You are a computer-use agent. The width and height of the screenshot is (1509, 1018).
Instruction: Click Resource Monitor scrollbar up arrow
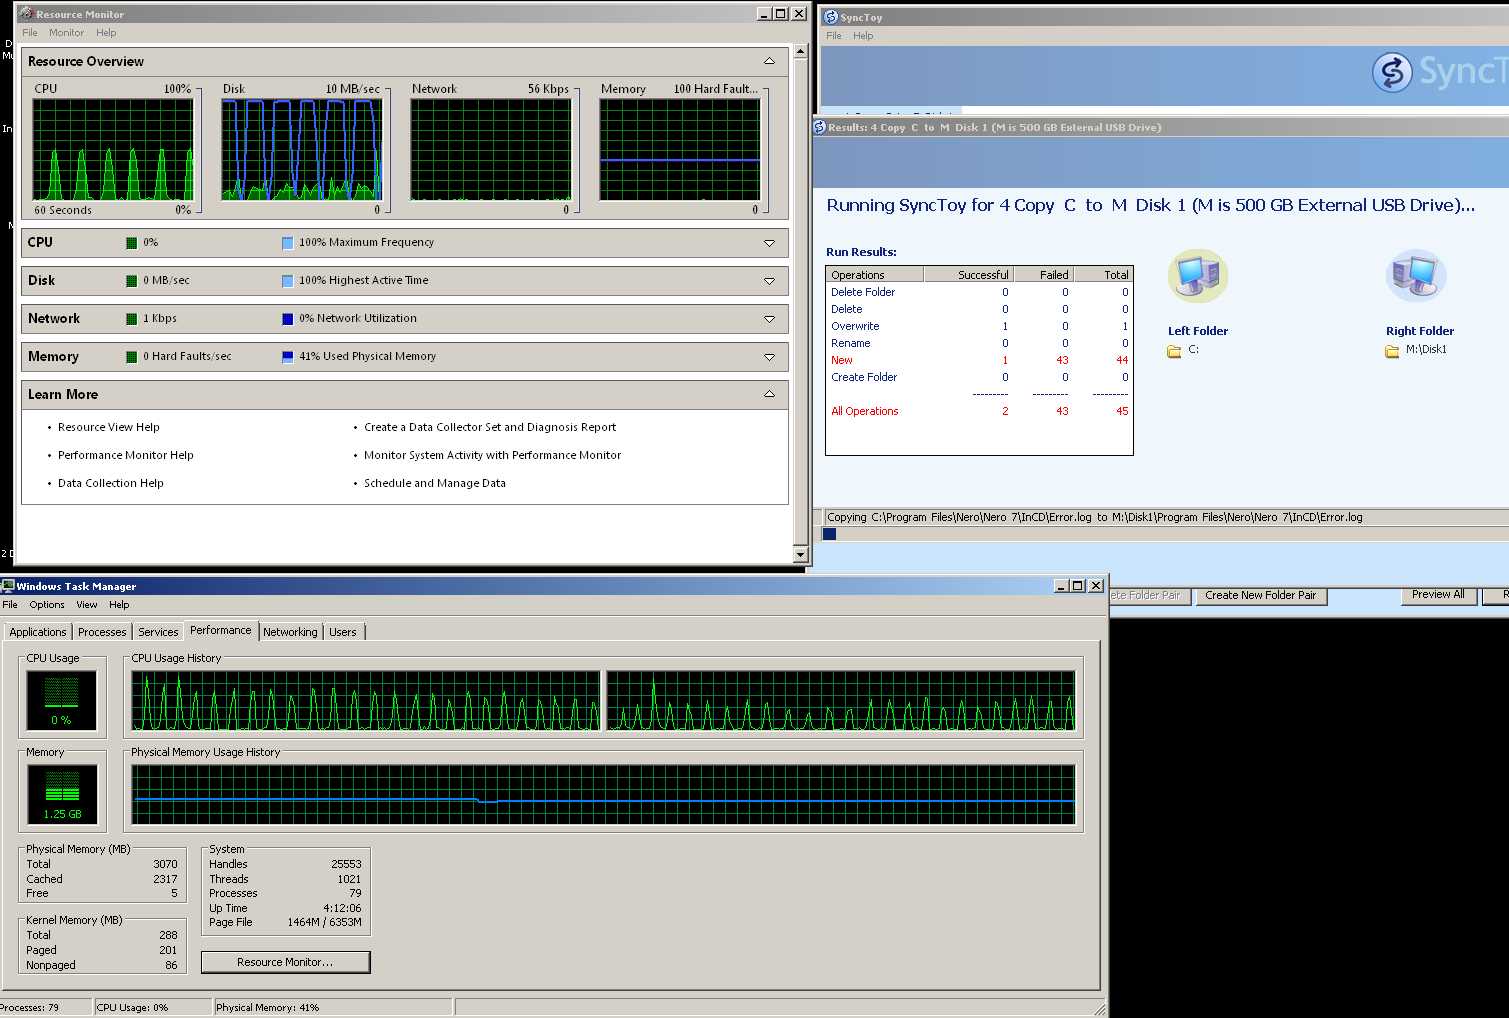(800, 51)
